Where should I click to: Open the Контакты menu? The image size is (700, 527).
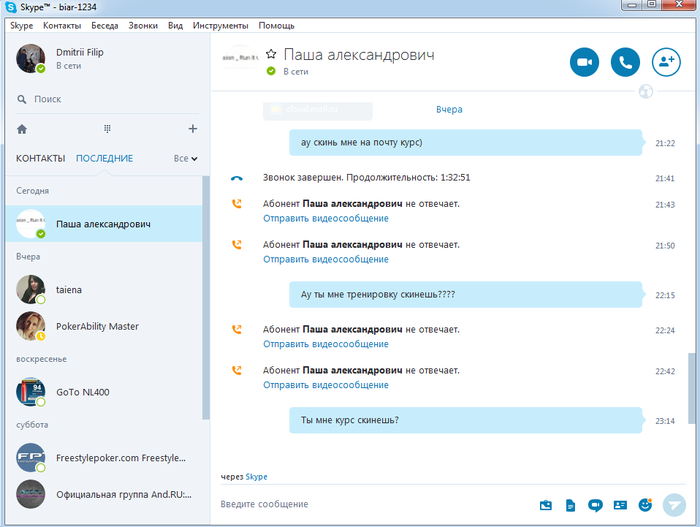pos(62,25)
